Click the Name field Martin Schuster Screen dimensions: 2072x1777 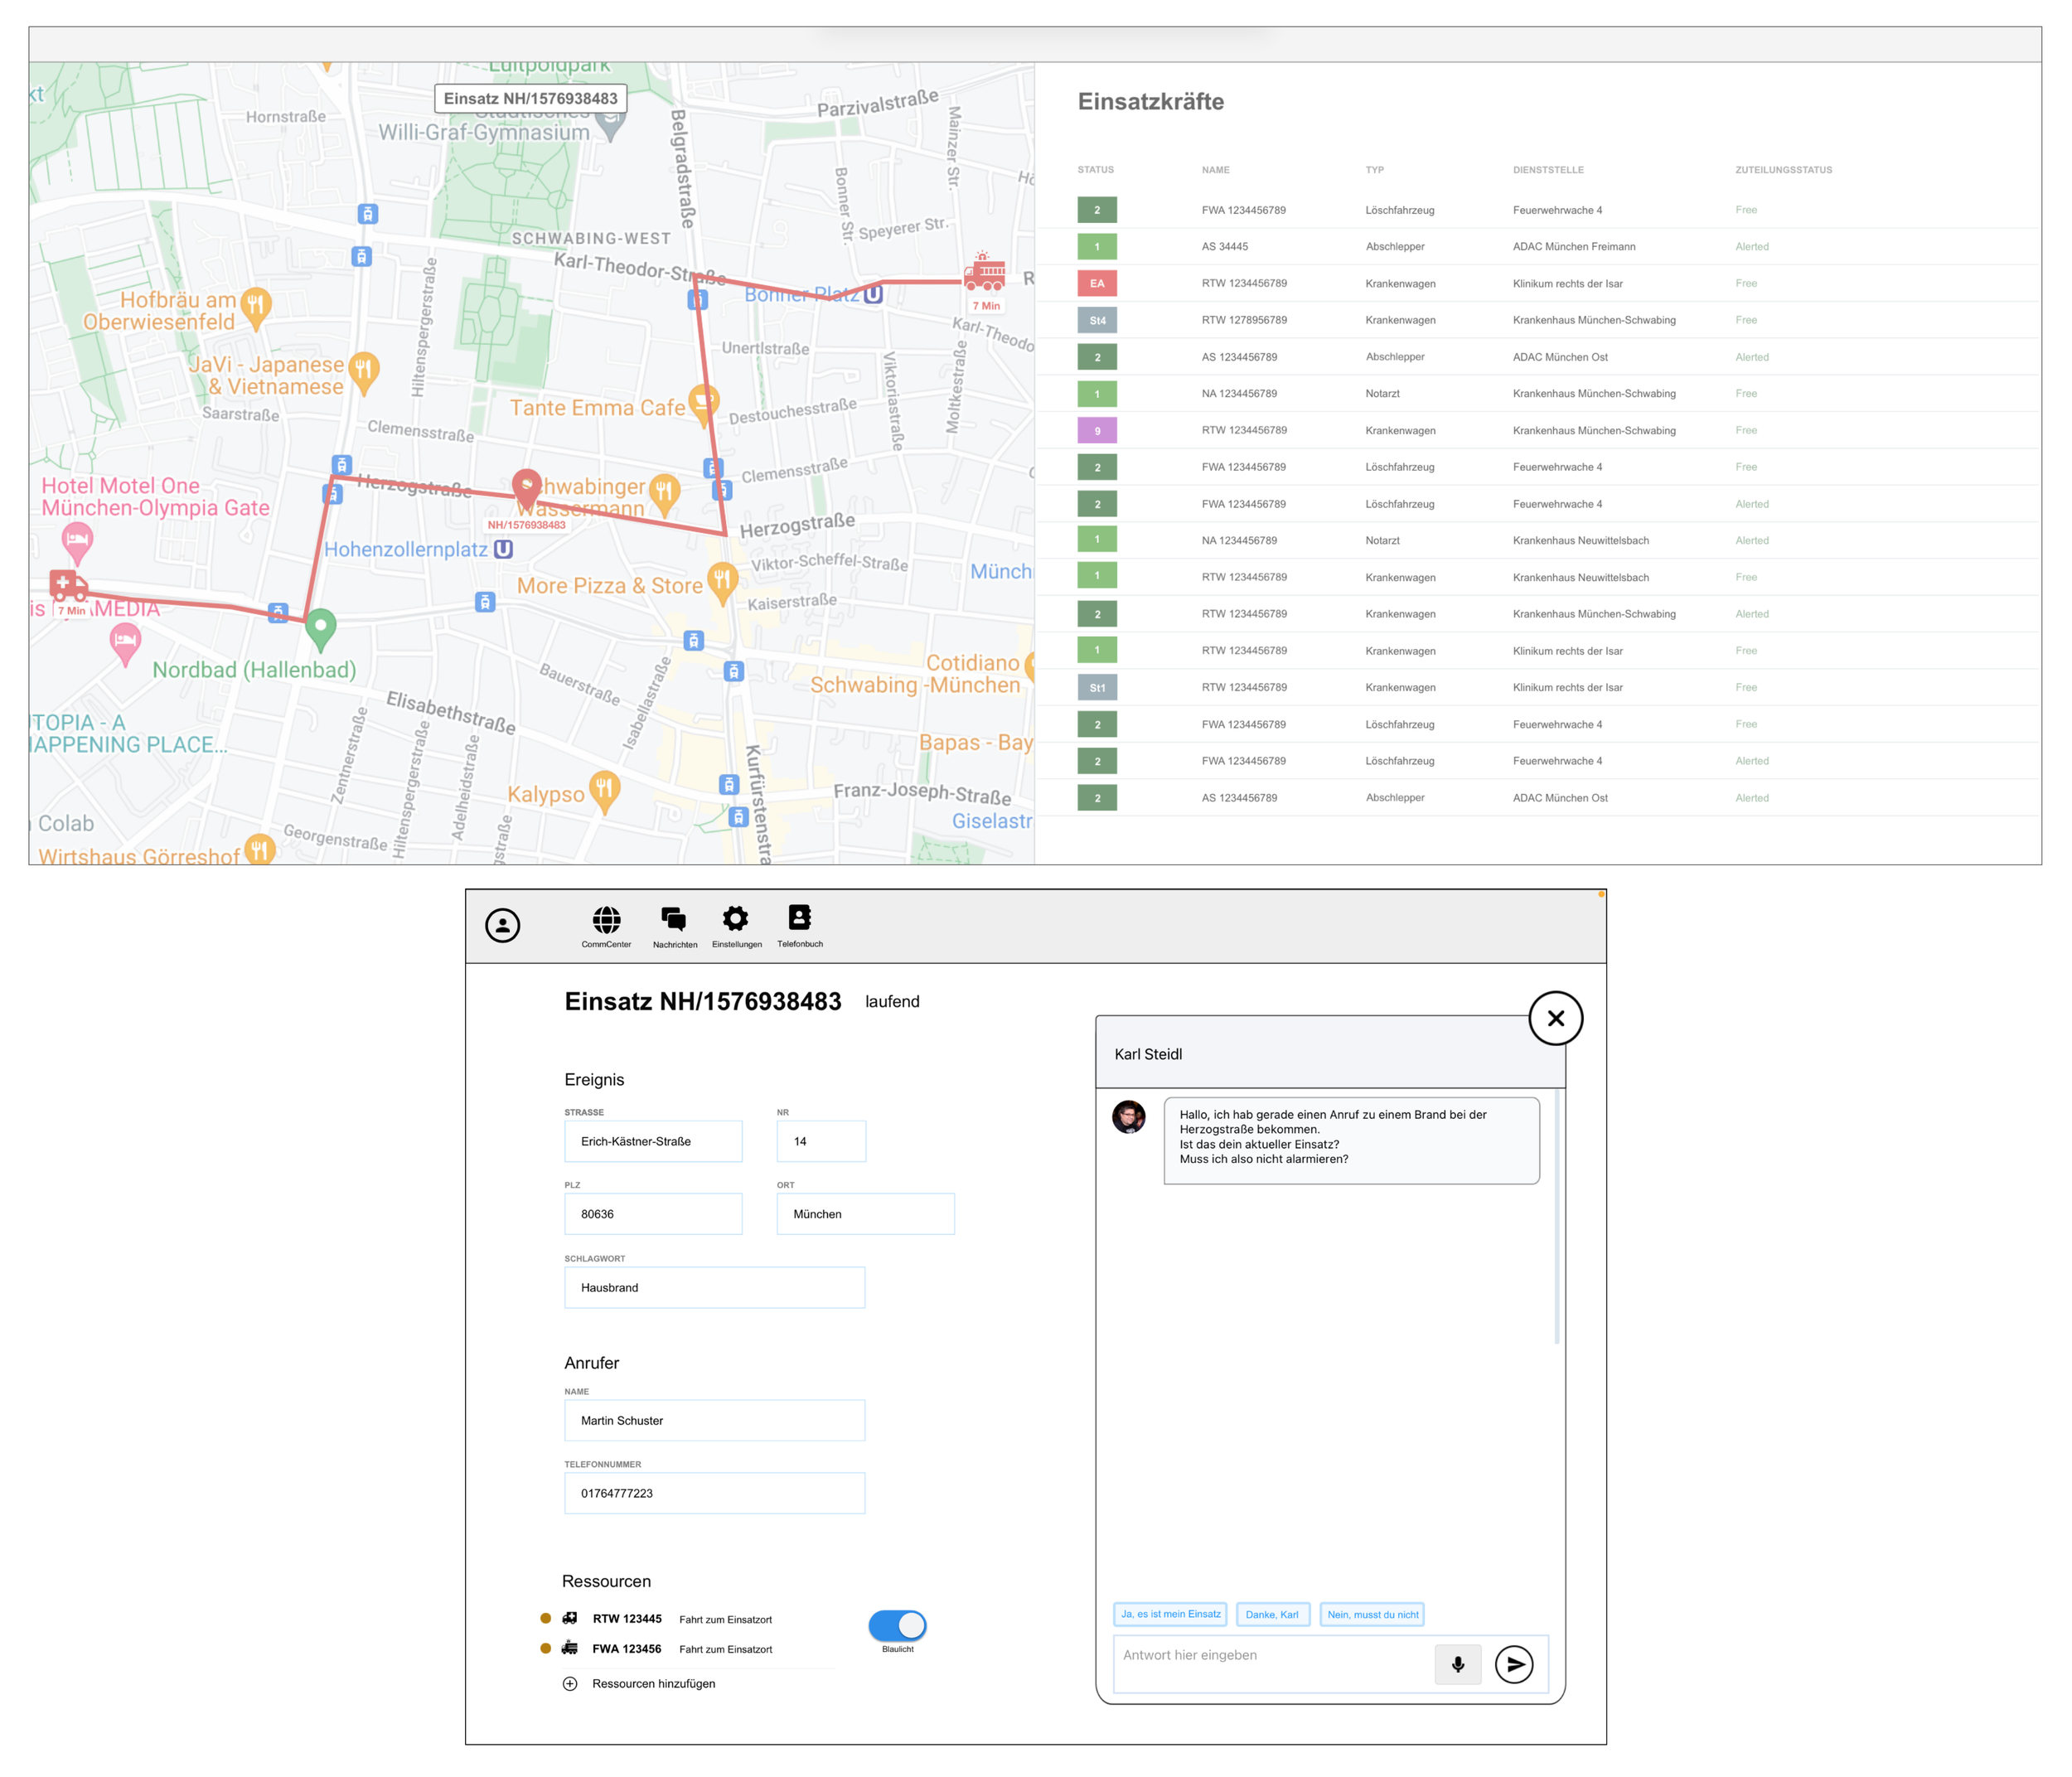point(714,1420)
